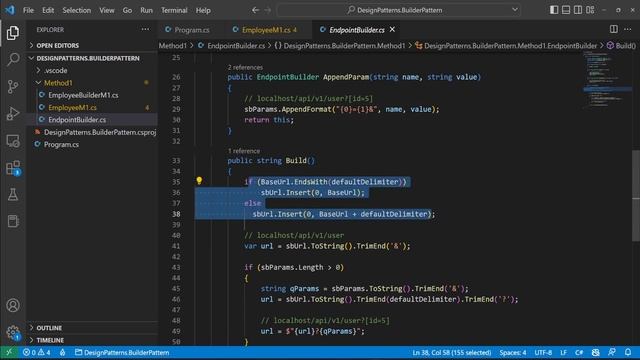Toggle primary side bar layout icon
This screenshot has height=360, width=640.
pyautogui.click(x=553, y=10)
